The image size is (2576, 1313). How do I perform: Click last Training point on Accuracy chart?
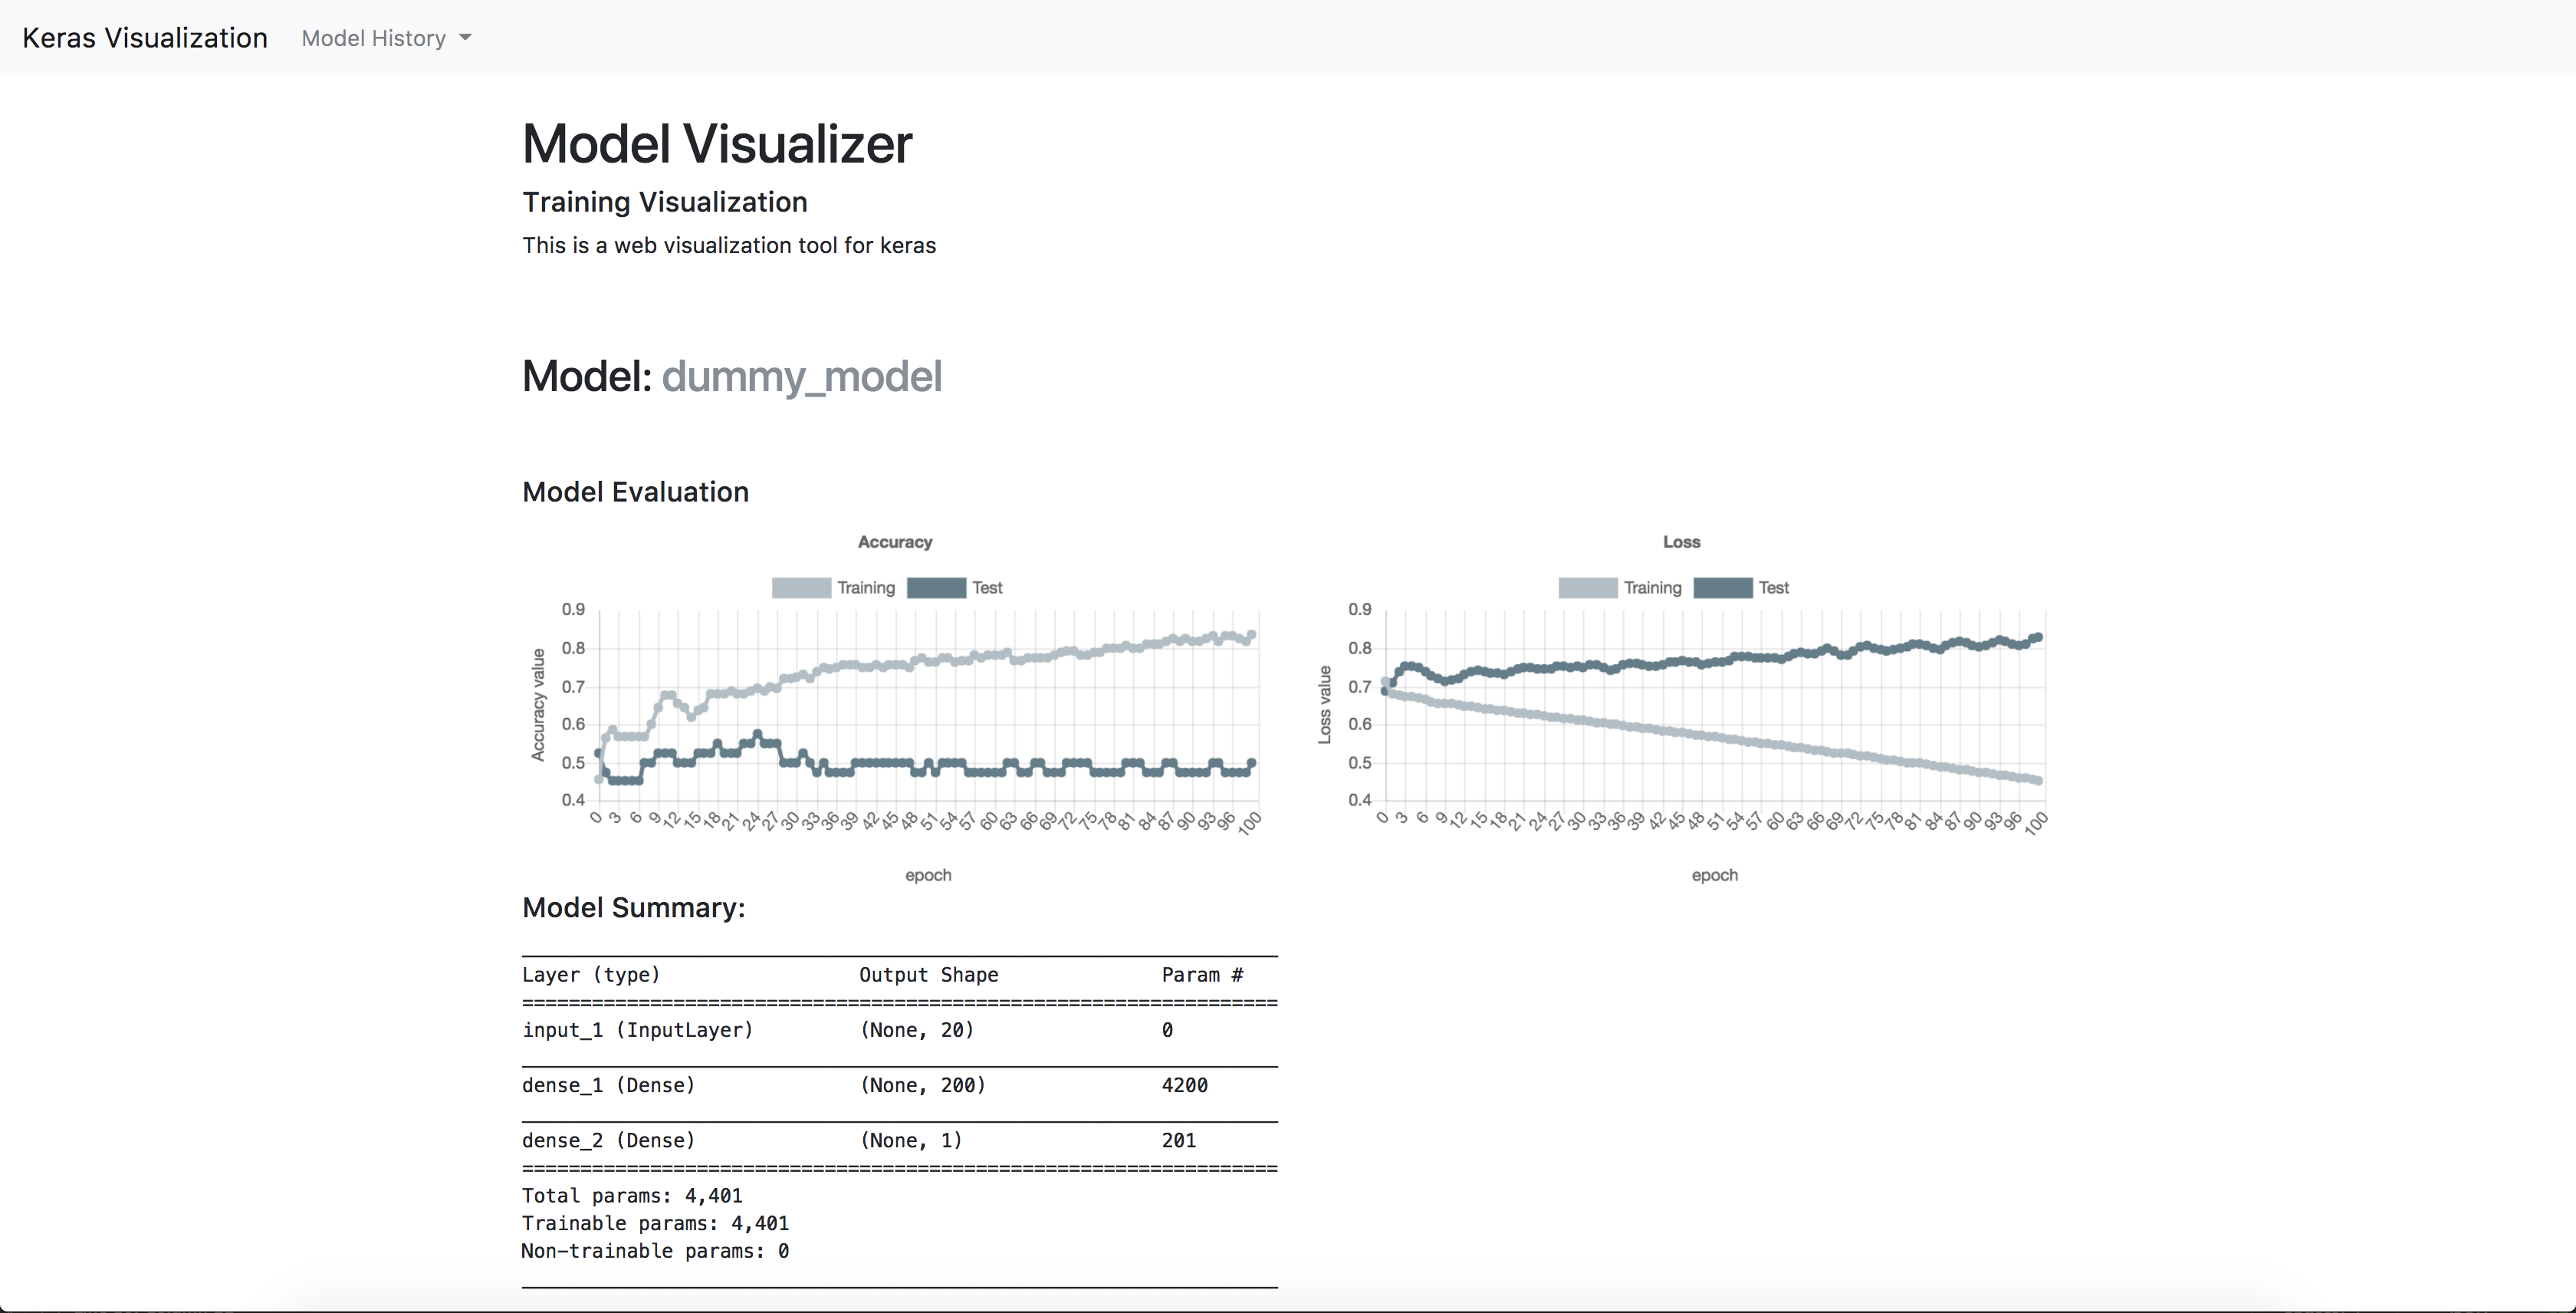pyautogui.click(x=1251, y=635)
